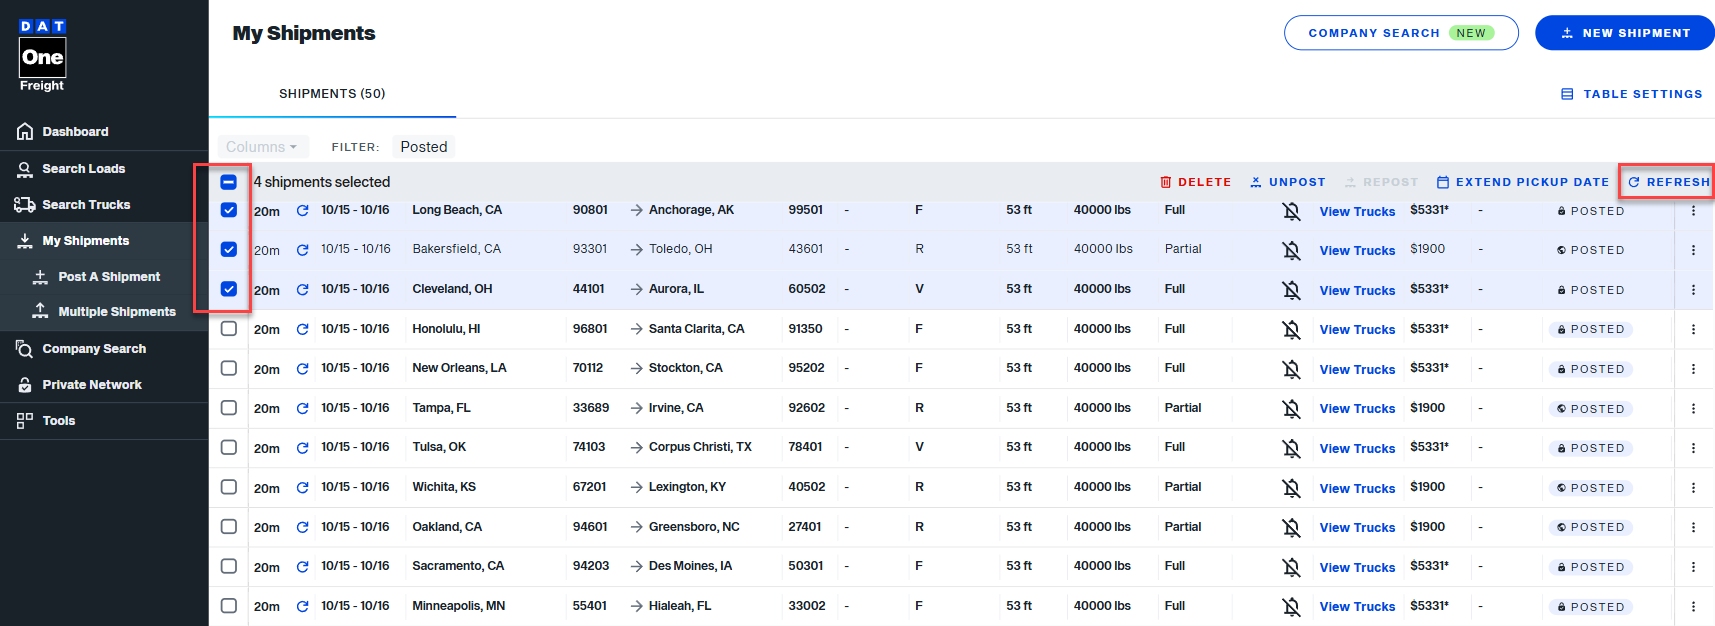Click the New Shipment button
1715x626 pixels.
pyautogui.click(x=1624, y=33)
